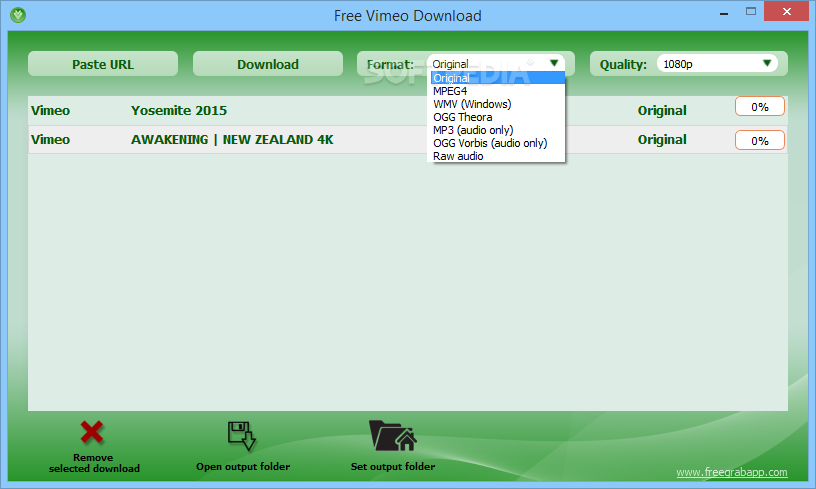Click the Free Vimeo Download app logo
The image size is (816, 489).
pos(18,15)
